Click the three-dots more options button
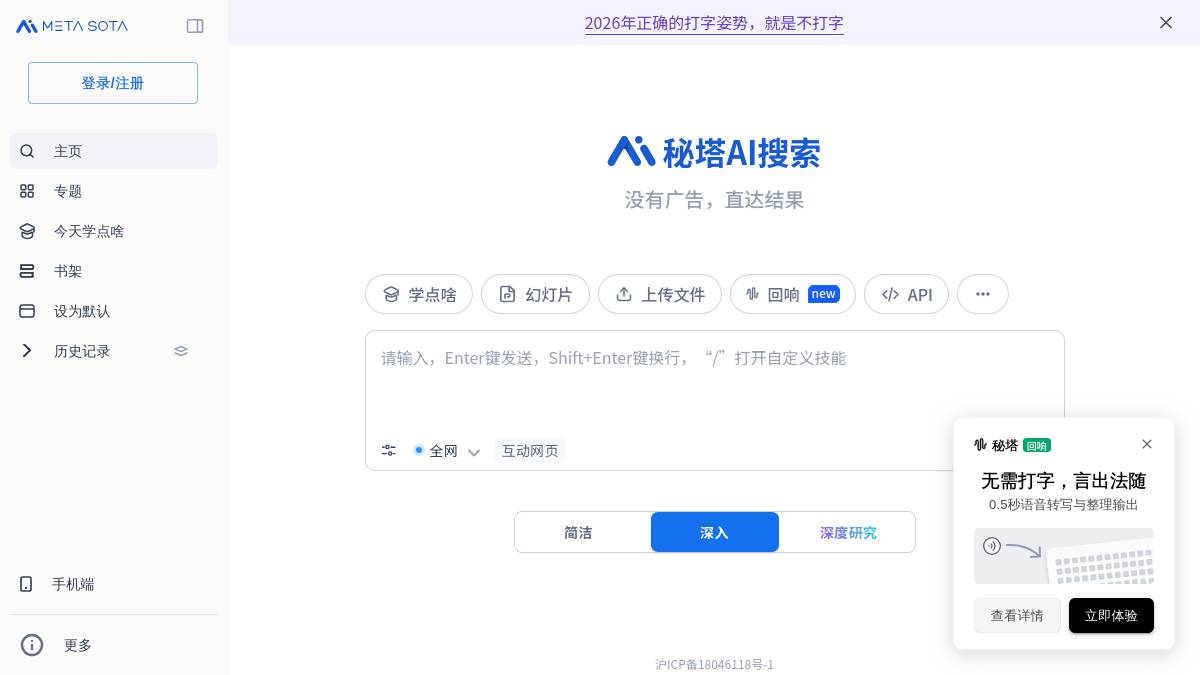The height and width of the screenshot is (675, 1200). (983, 294)
